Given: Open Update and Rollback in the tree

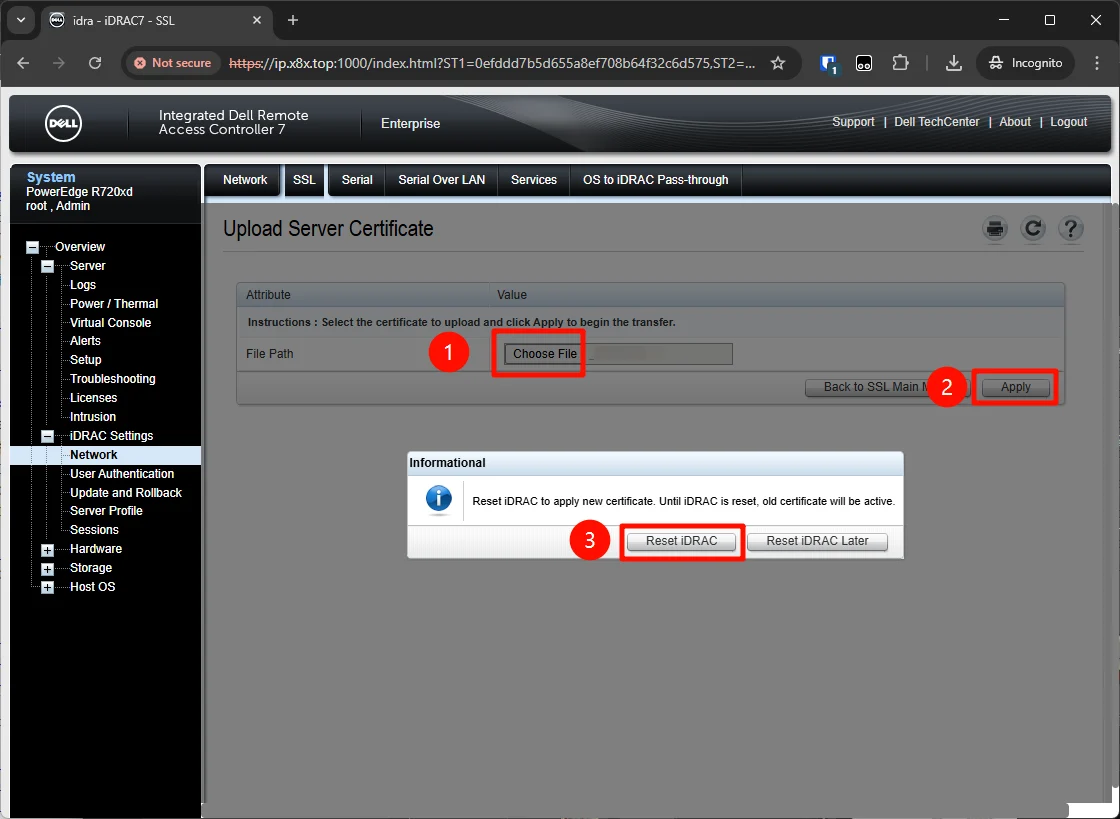Looking at the screenshot, I should [x=126, y=493].
